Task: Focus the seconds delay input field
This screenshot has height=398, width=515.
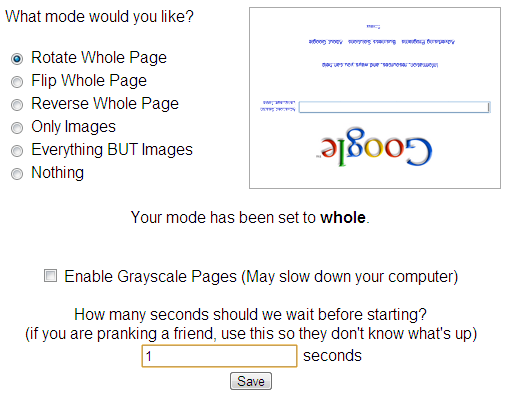Action: click(219, 356)
